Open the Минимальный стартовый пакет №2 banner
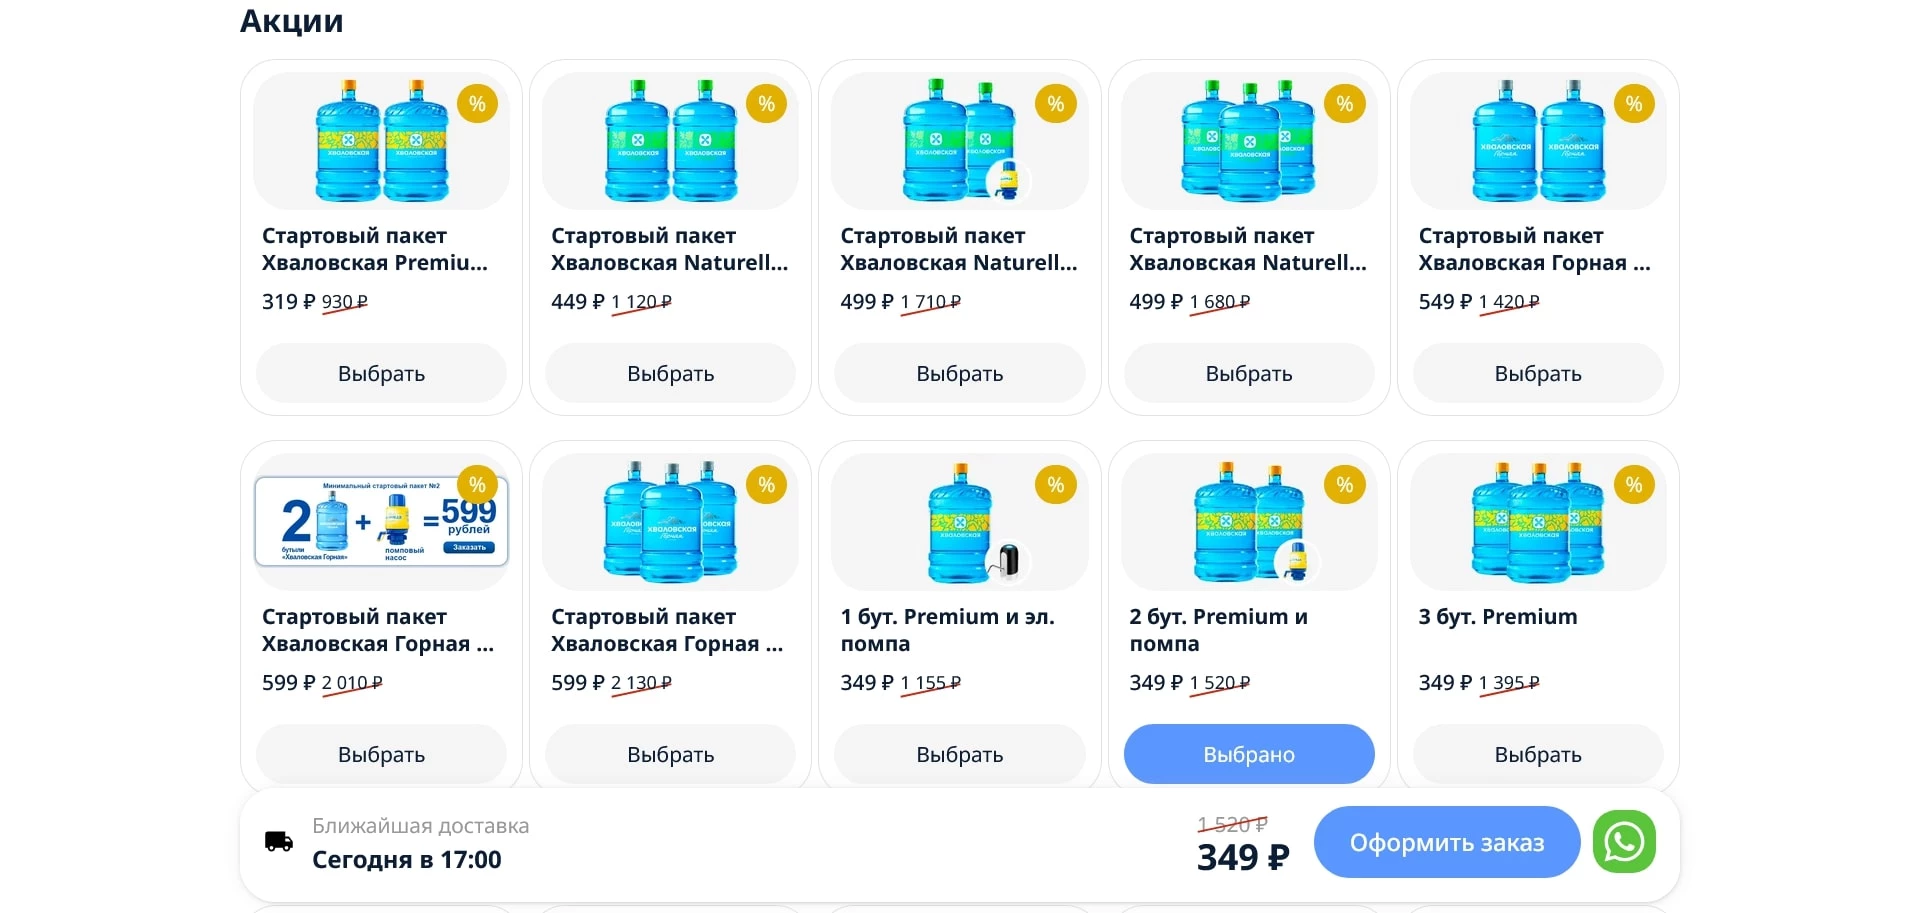 pyautogui.click(x=381, y=520)
